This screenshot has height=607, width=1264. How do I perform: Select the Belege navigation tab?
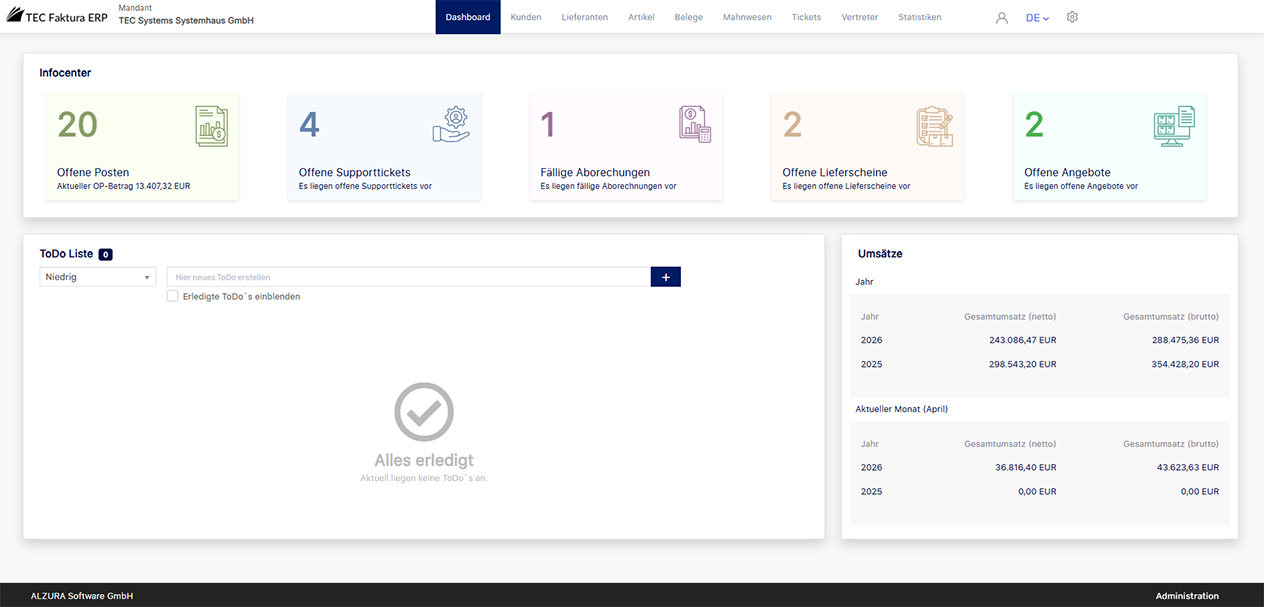688,17
